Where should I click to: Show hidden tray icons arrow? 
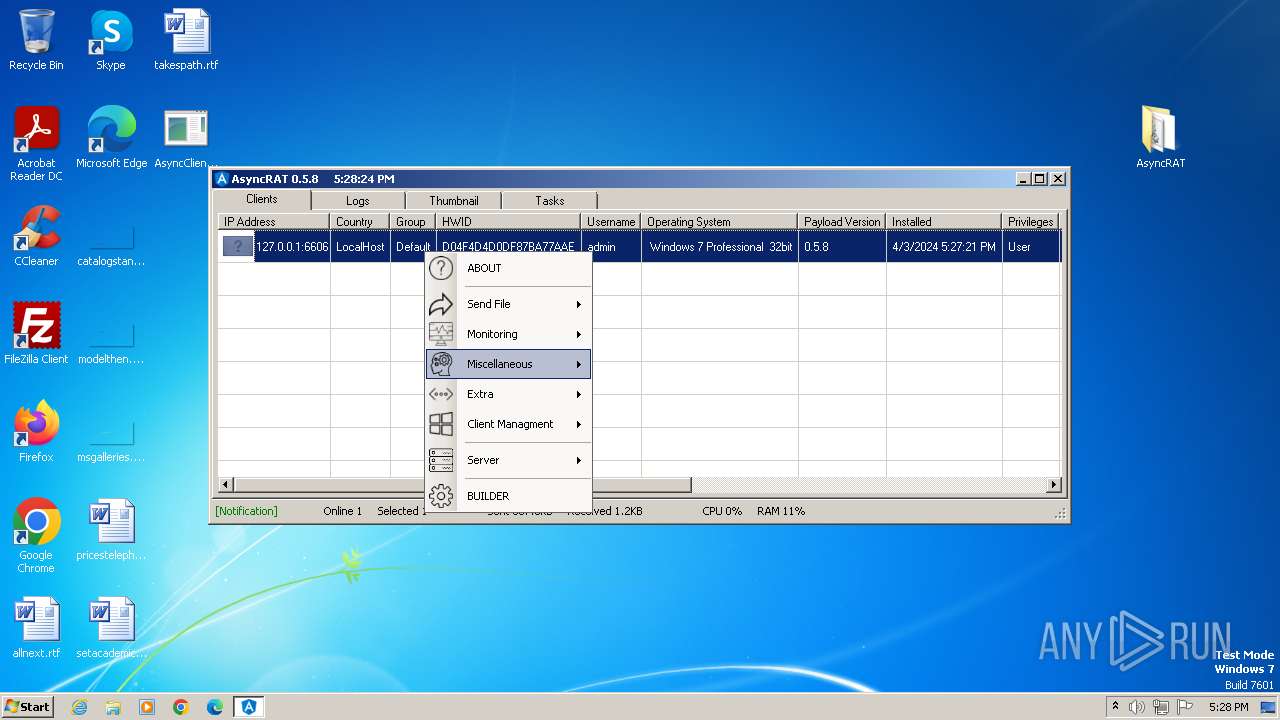coord(1115,707)
